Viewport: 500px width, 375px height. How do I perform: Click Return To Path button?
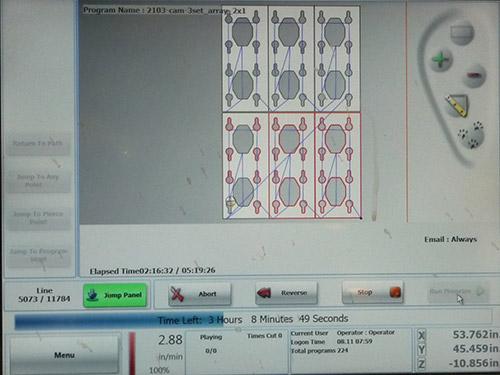pyautogui.click(x=38, y=144)
